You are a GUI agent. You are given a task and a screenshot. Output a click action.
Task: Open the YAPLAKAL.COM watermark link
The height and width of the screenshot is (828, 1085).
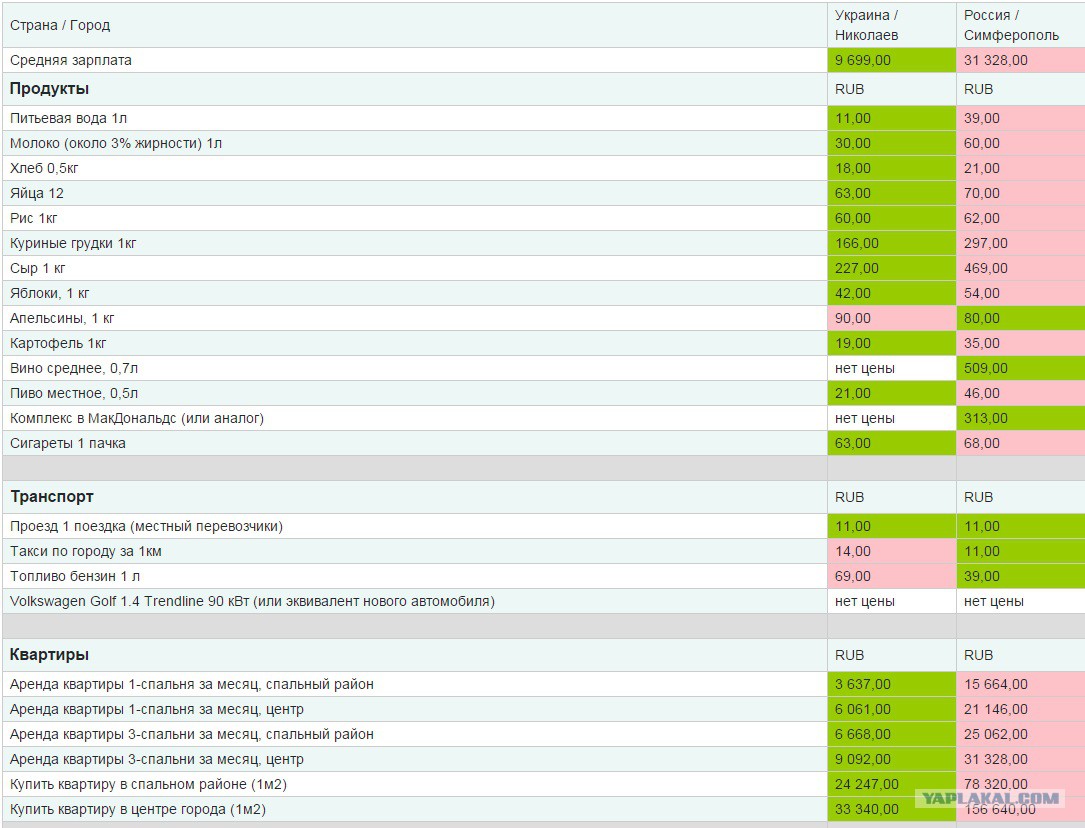[988, 798]
